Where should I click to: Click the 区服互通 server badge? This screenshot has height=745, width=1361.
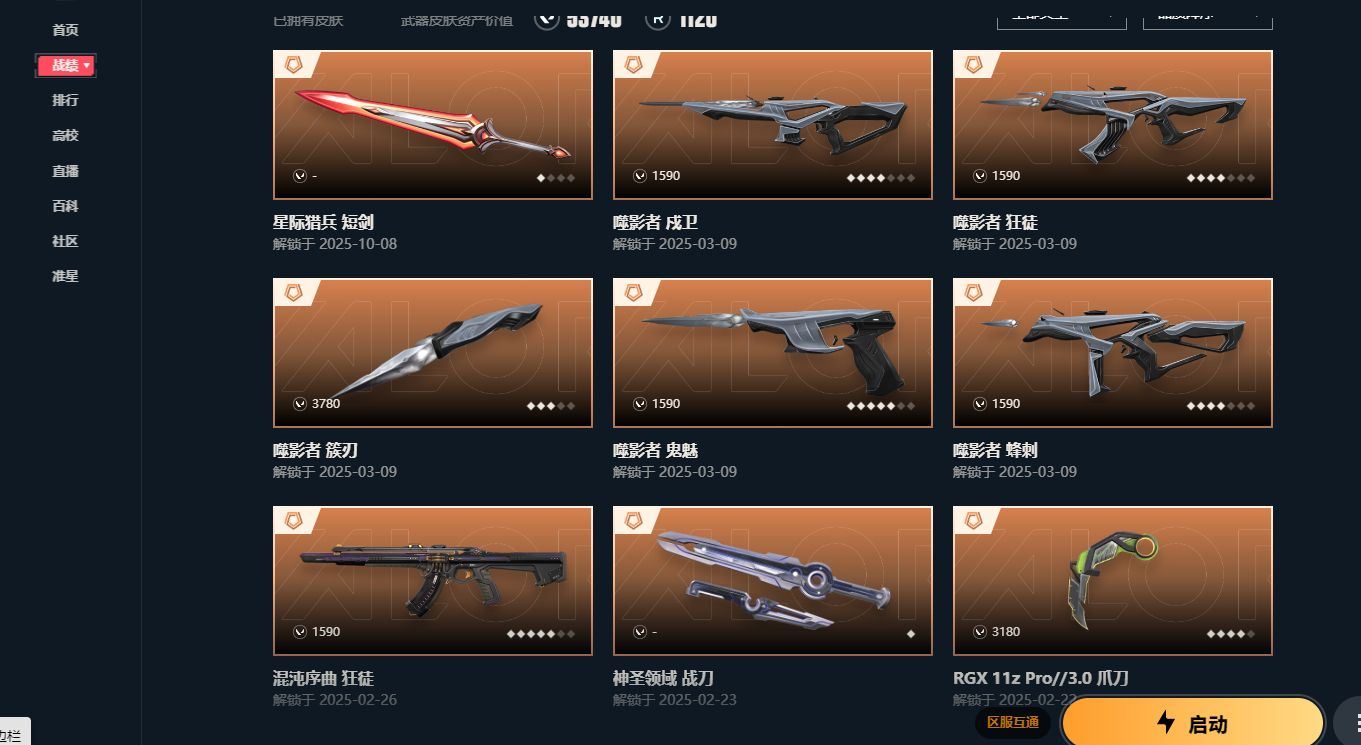tap(1012, 722)
